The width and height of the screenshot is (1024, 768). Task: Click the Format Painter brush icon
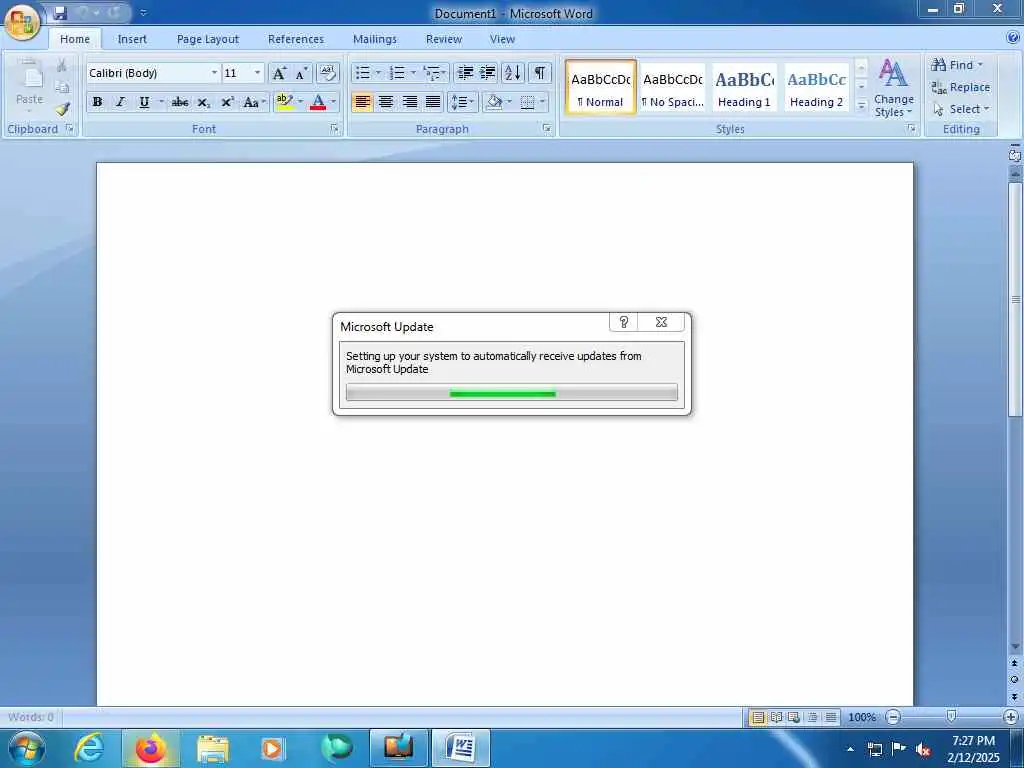click(62, 108)
